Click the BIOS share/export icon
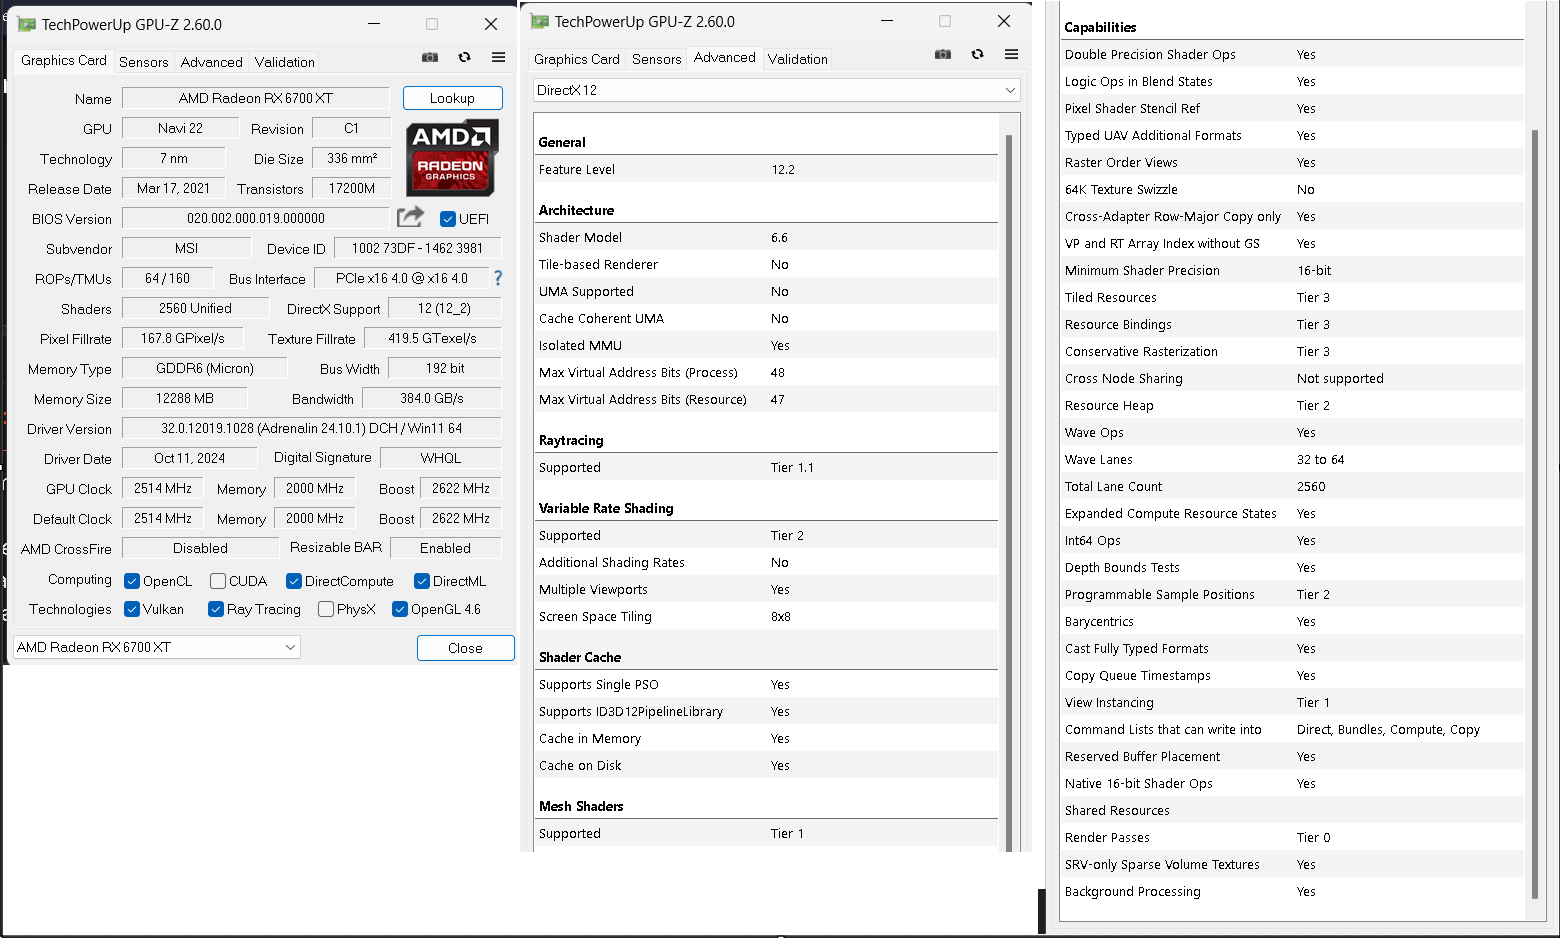 pos(410,217)
